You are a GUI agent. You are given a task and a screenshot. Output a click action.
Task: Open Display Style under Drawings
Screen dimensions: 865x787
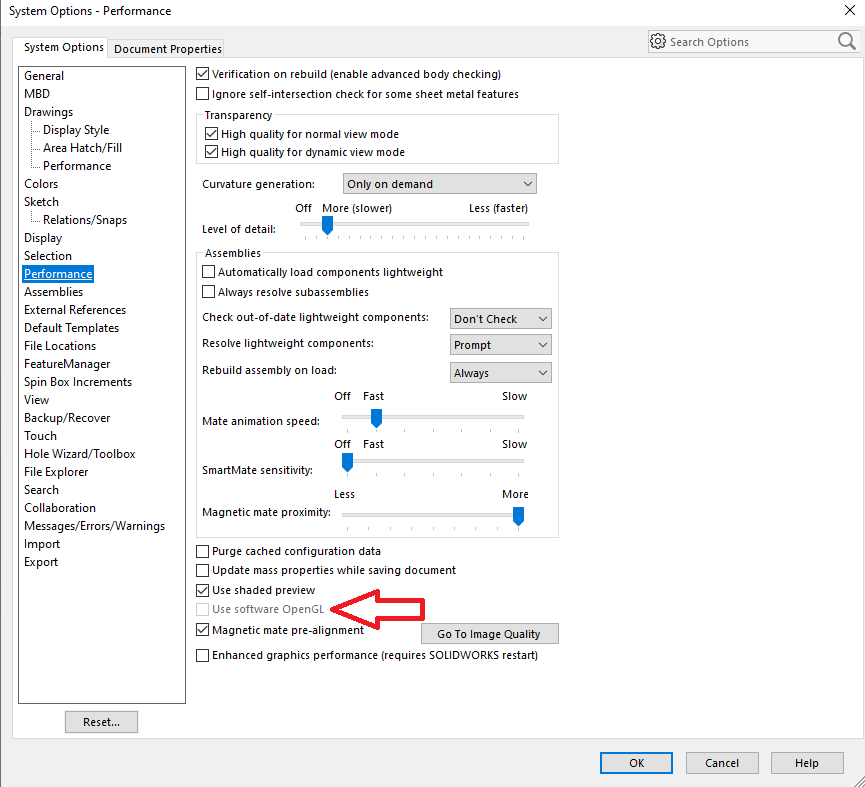(x=76, y=130)
